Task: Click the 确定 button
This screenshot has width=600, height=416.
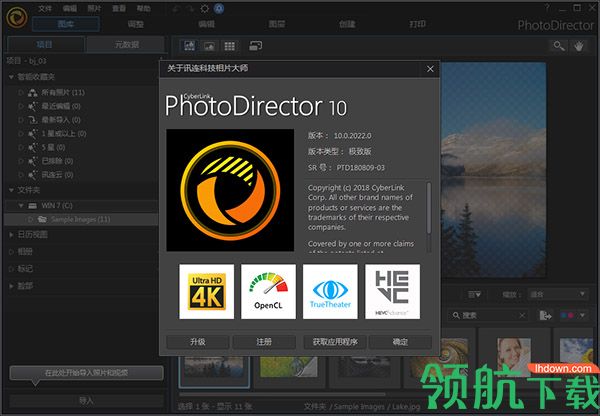Action: click(x=400, y=342)
